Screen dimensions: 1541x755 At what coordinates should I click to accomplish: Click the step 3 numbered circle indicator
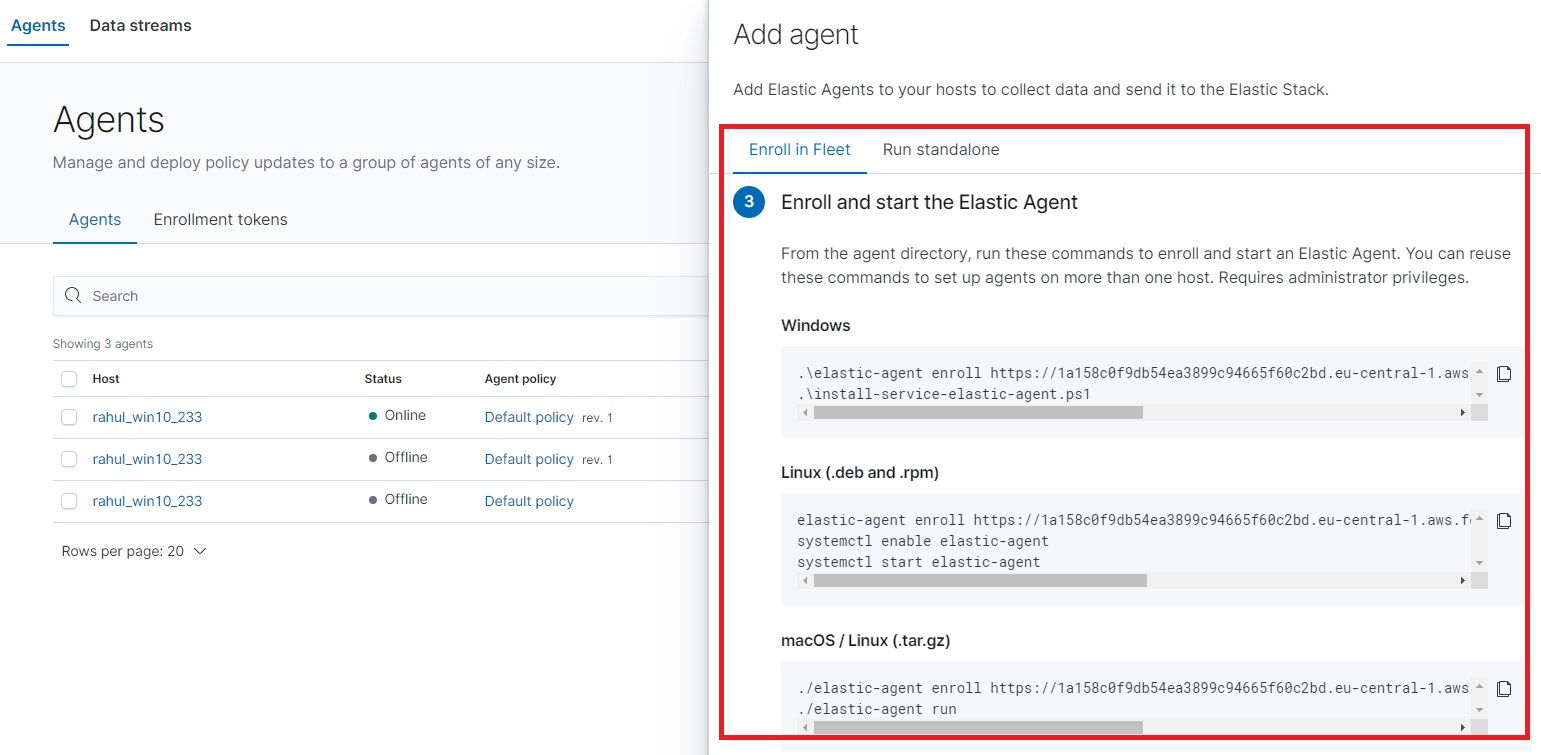749,201
